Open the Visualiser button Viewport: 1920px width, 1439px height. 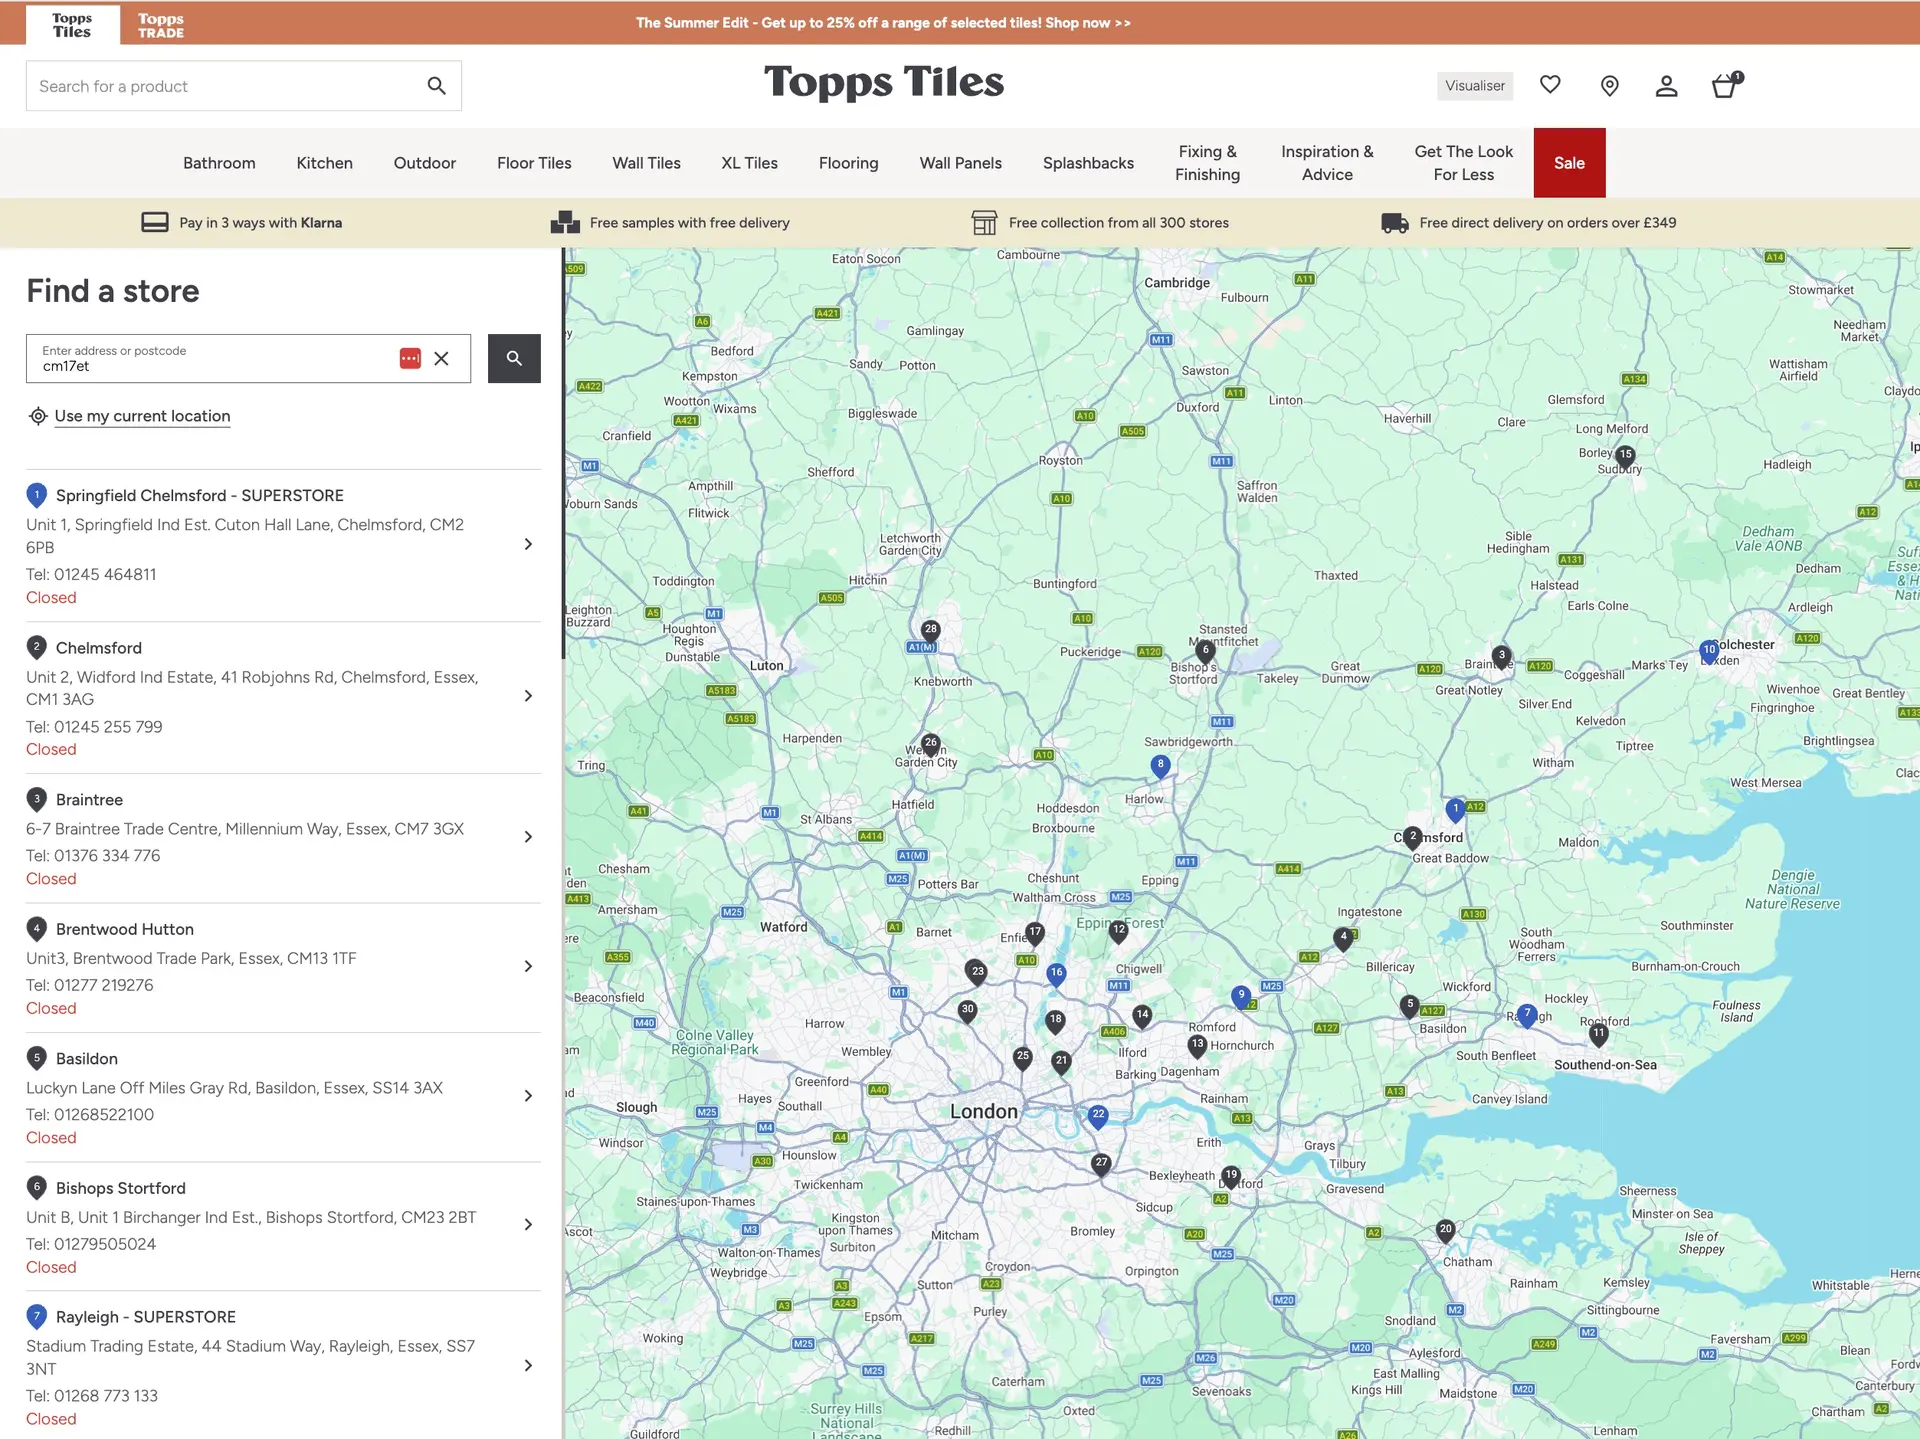point(1475,86)
